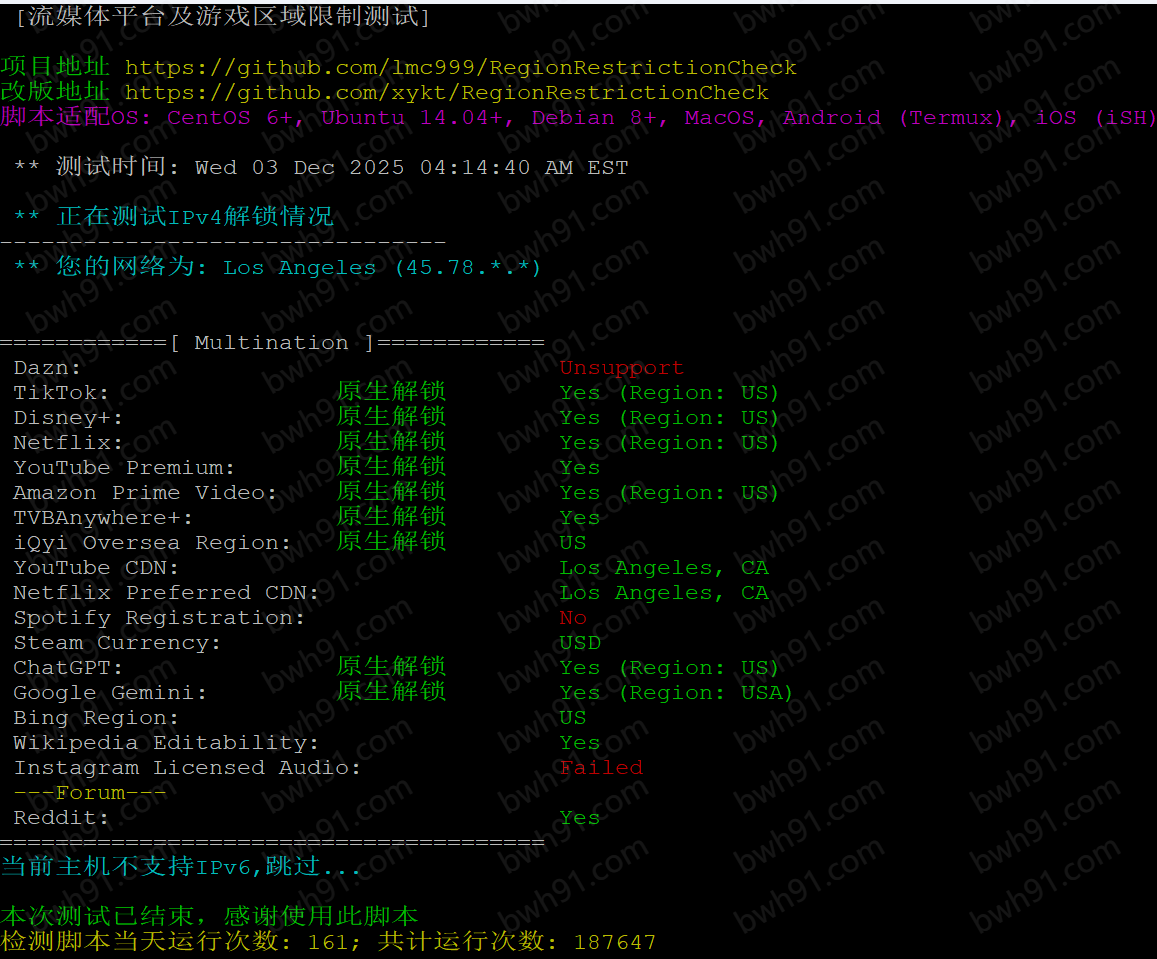This screenshot has width=1157, height=959.
Task: Click the lmc999 RegionRestrictionCheck GitHub URL
Action: [x=460, y=68]
